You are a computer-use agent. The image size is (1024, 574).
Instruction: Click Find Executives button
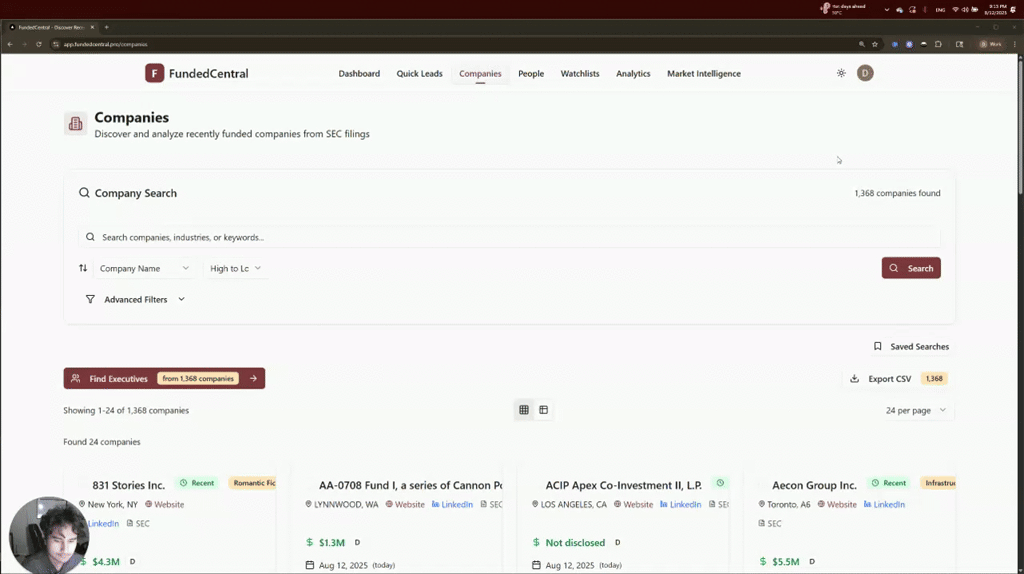pos(164,378)
